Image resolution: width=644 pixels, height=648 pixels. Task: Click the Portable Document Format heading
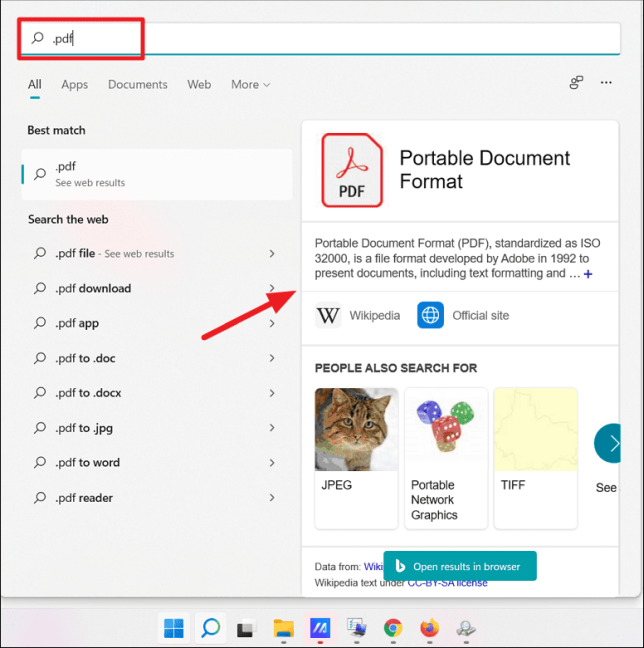click(484, 169)
